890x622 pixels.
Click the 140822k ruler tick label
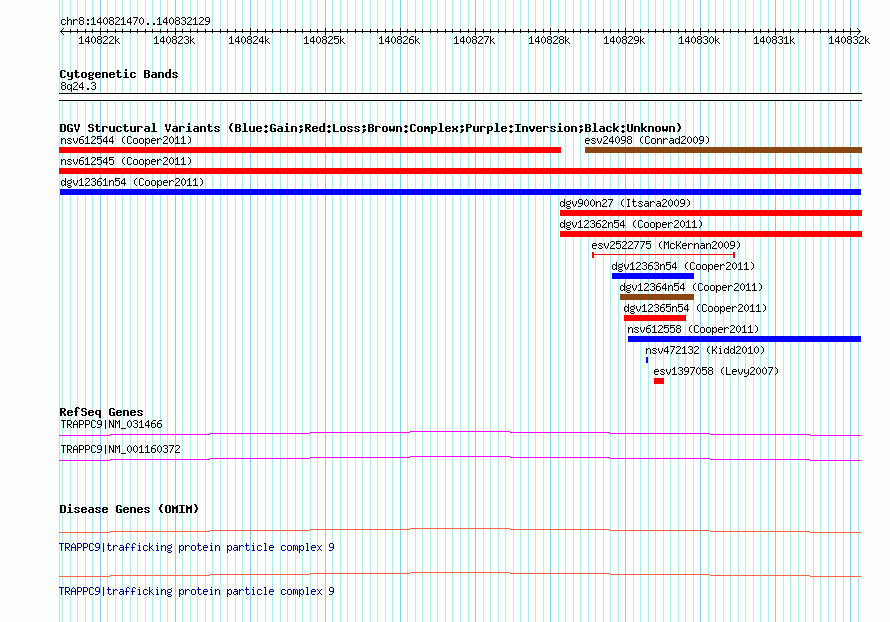point(99,40)
